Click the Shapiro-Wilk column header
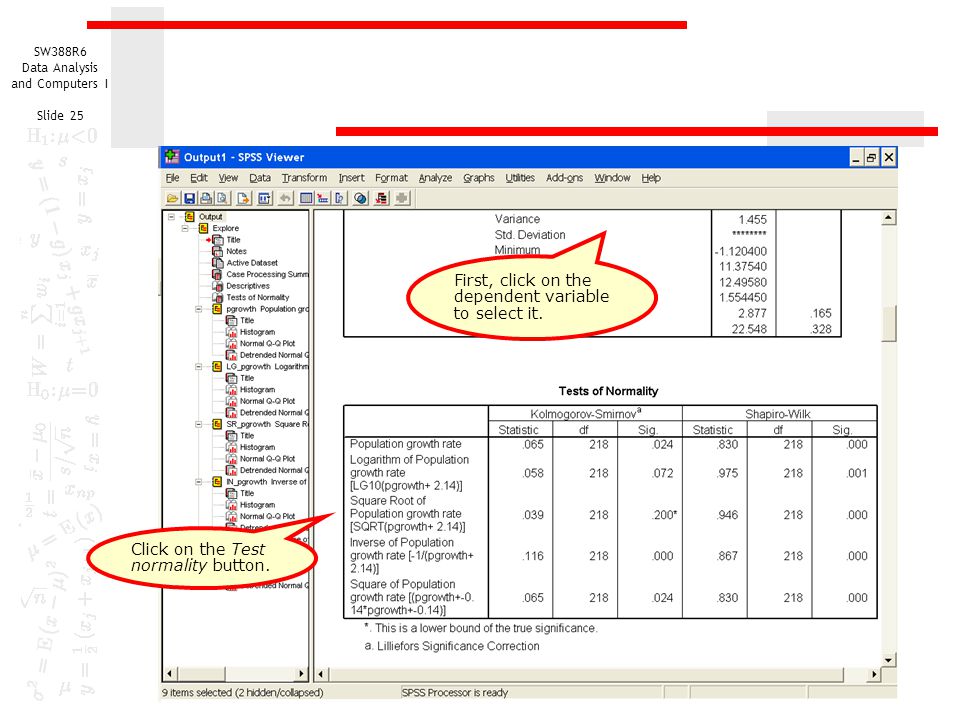The height and width of the screenshot is (720, 960). coord(778,414)
